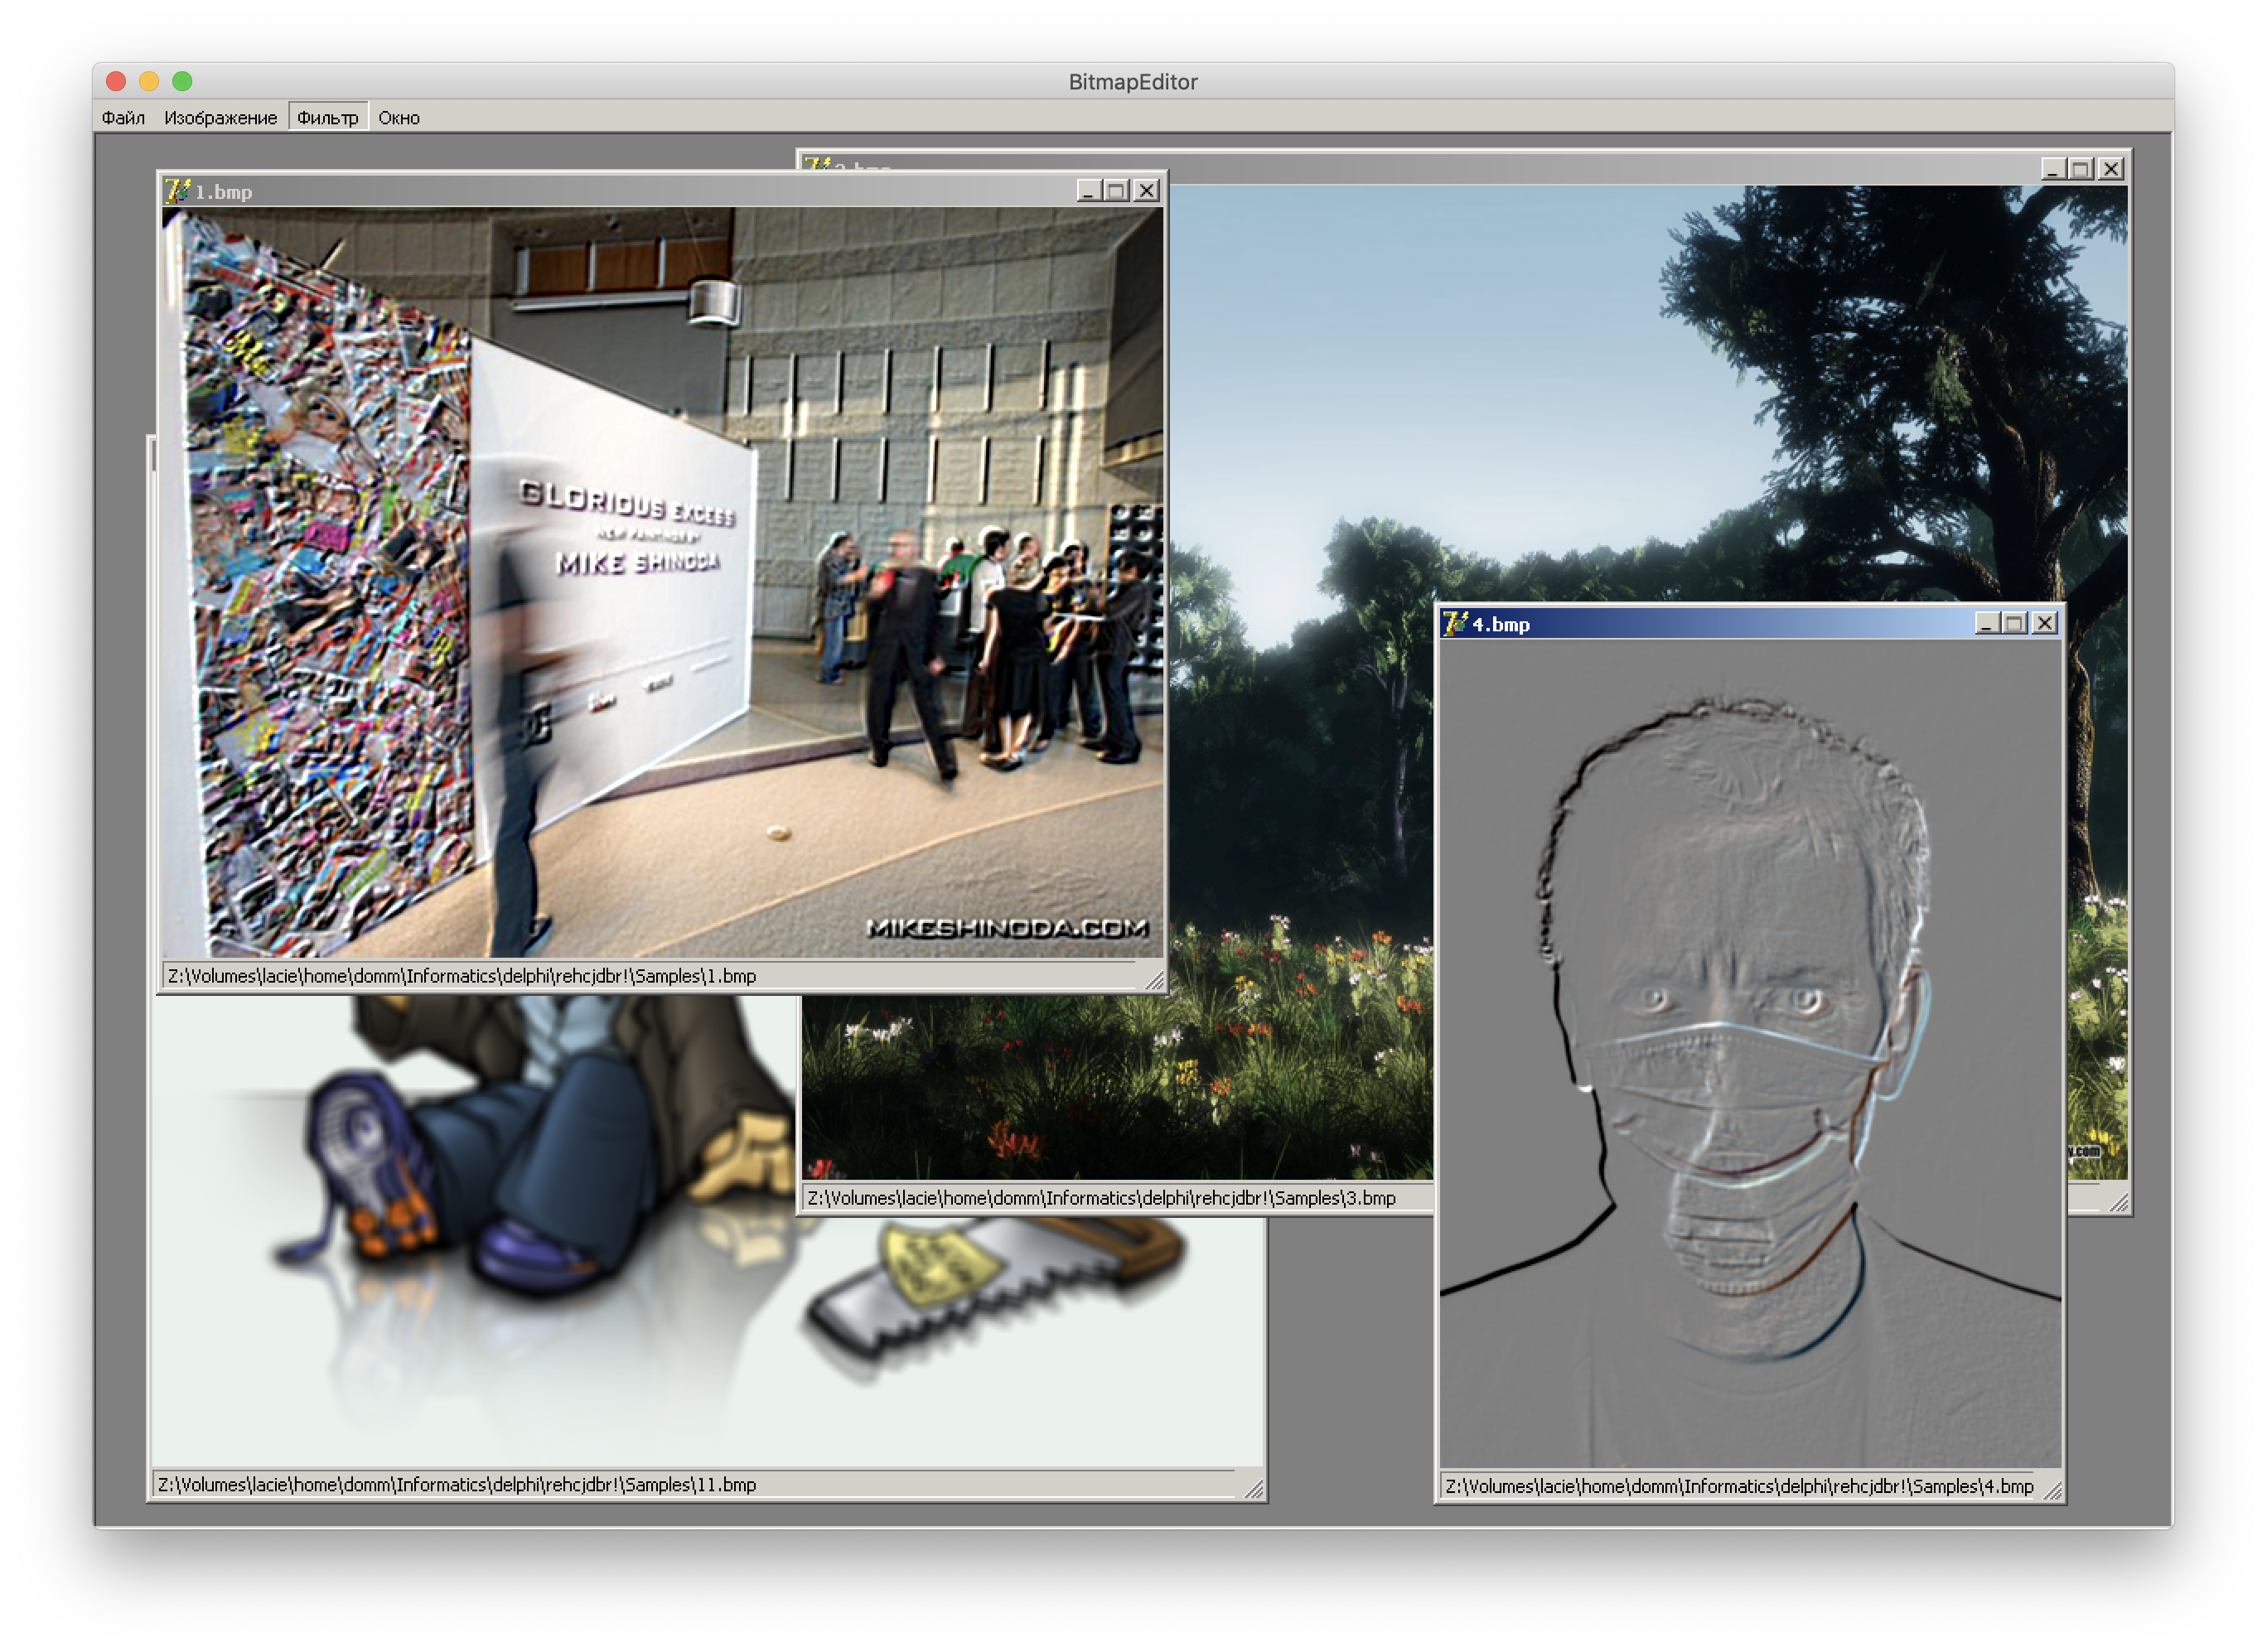The height and width of the screenshot is (1652, 2267).
Task: Click the 1.bmp window system icon
Action: pyautogui.click(x=178, y=191)
